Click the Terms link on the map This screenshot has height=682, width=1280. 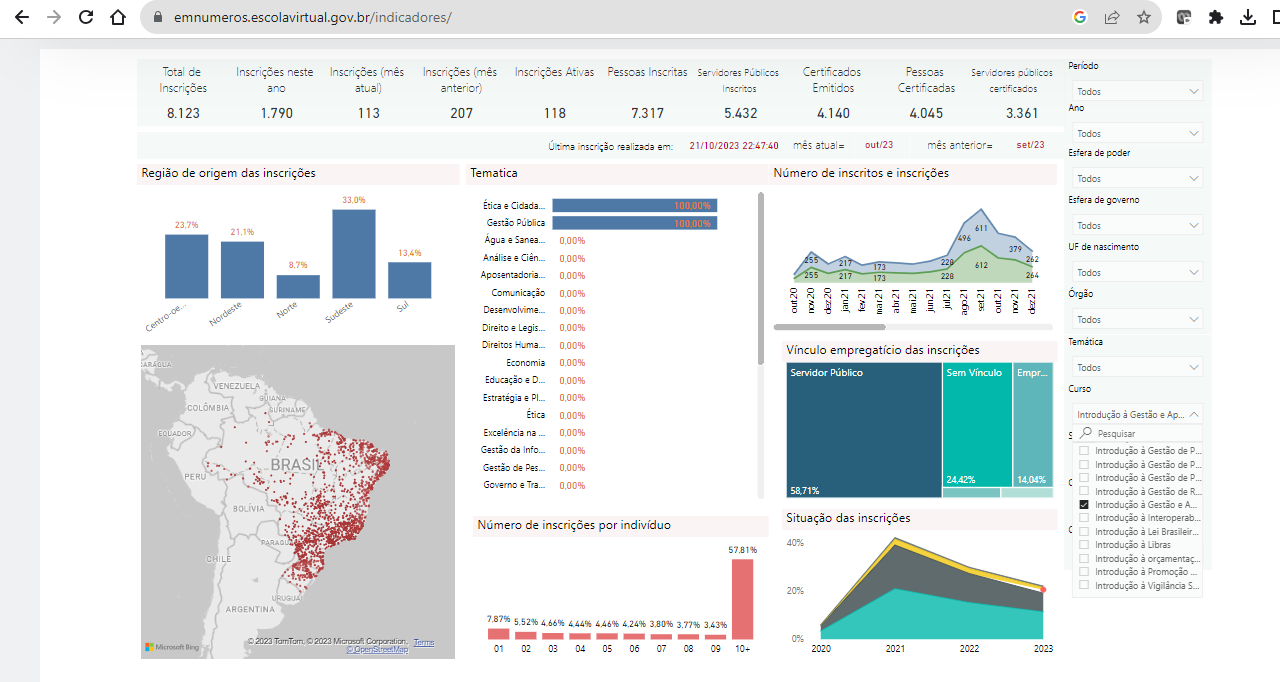click(x=424, y=642)
